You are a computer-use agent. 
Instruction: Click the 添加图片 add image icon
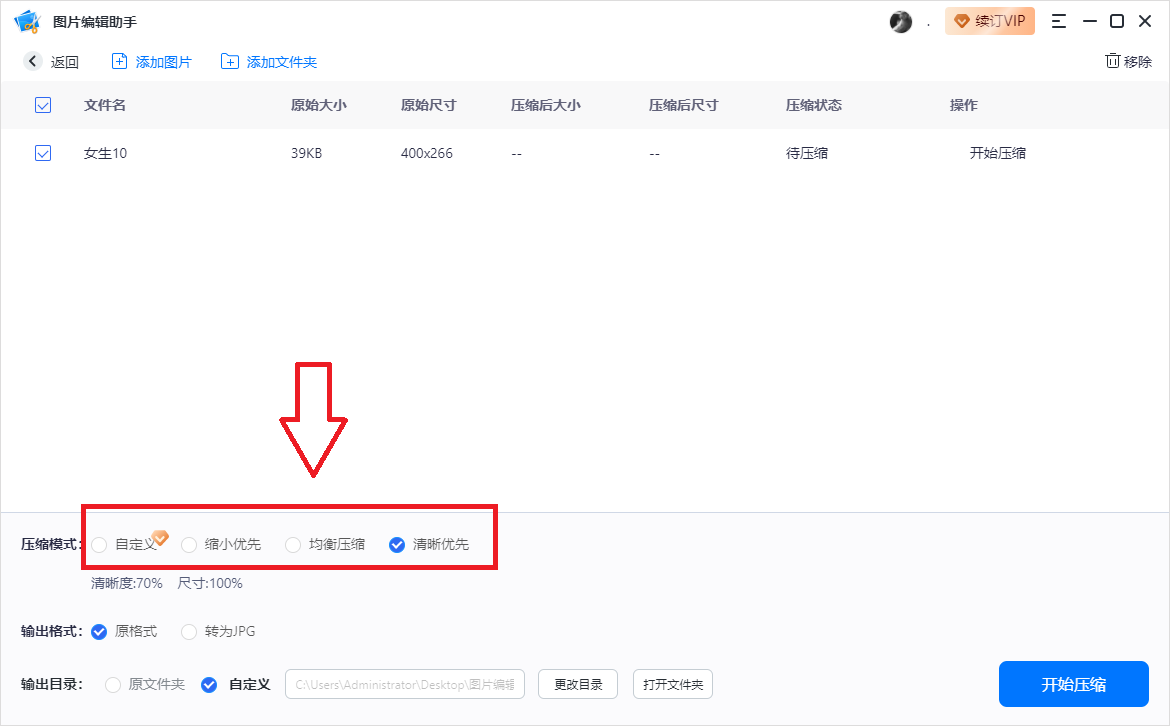[x=121, y=61]
